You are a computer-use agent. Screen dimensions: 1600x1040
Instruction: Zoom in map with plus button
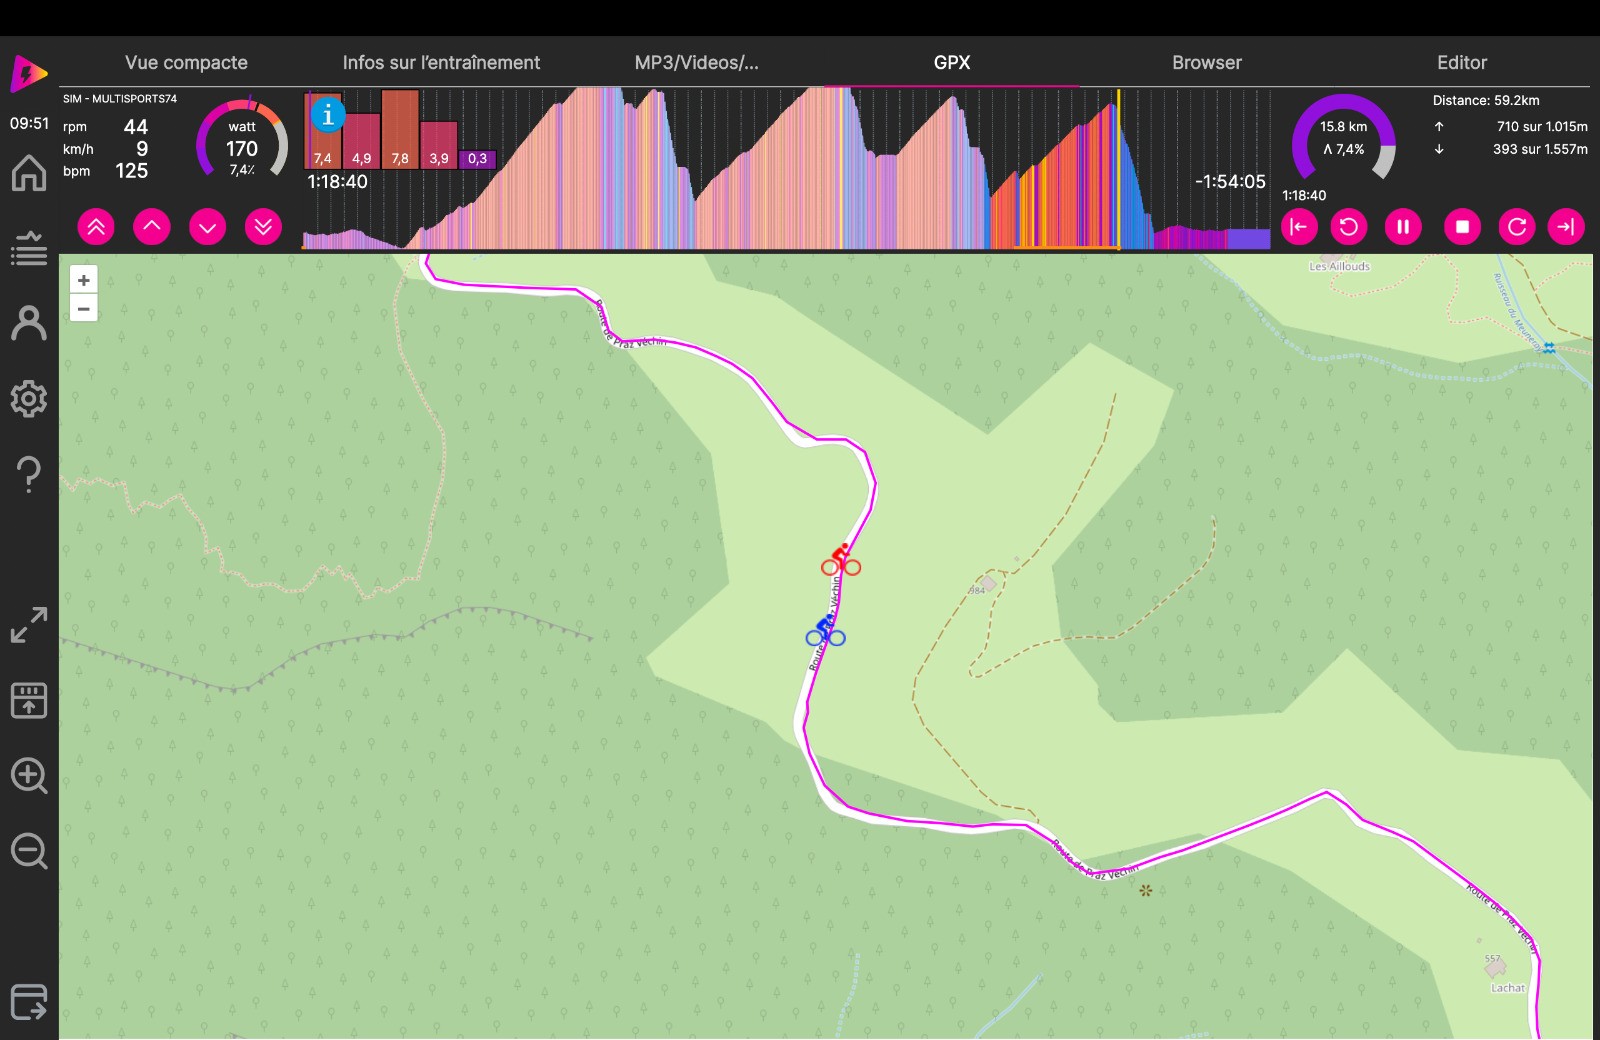click(84, 281)
